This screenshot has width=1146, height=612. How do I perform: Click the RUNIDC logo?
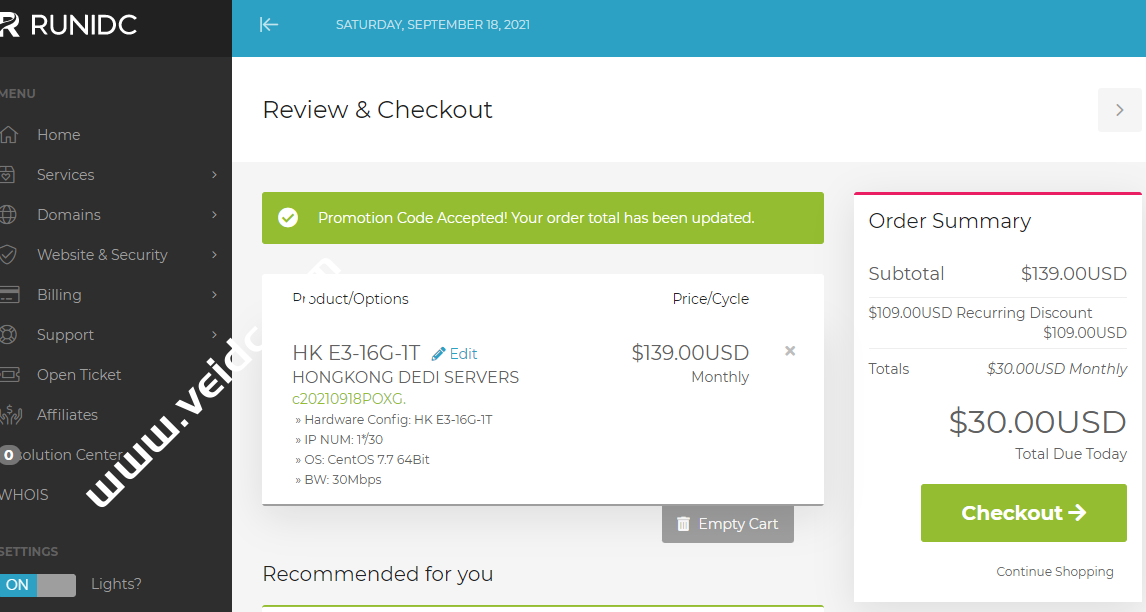pyautogui.click(x=68, y=26)
